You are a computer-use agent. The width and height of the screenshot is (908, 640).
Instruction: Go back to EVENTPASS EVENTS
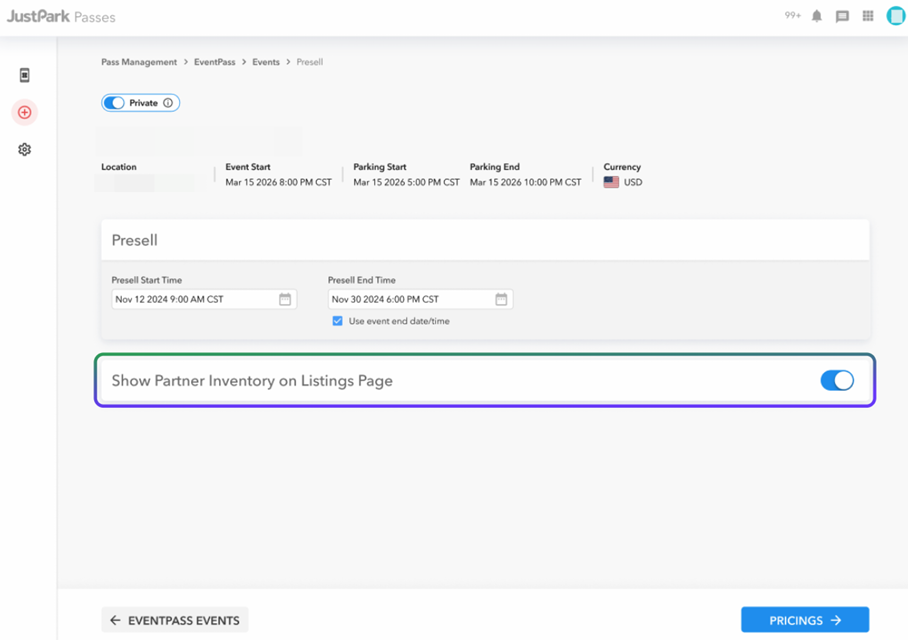(x=175, y=620)
